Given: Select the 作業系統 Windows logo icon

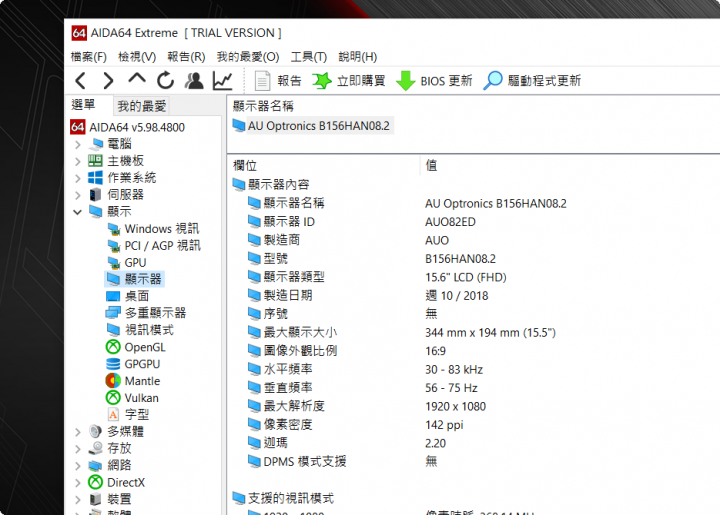Looking at the screenshot, I should (96, 178).
